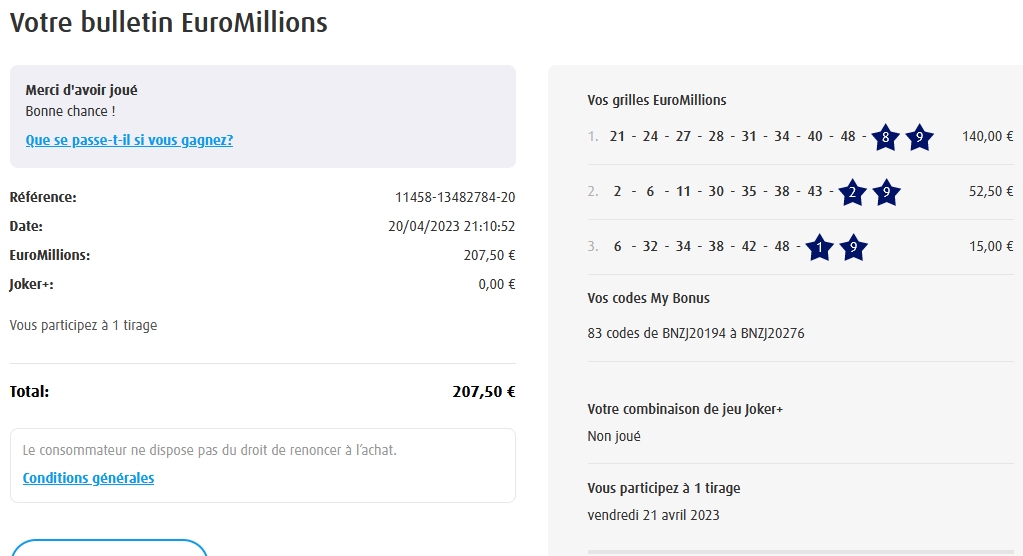Click the Joker+ "Non joué" text
This screenshot has height=556, width=1023.
[614, 436]
